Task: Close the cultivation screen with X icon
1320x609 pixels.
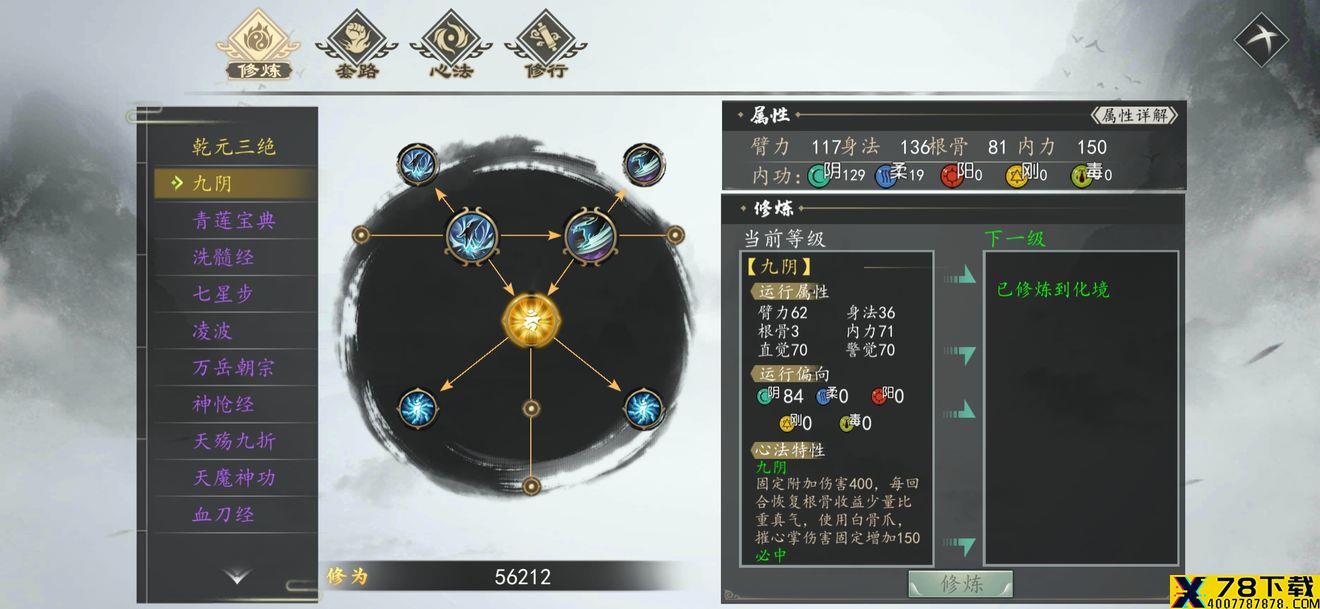Action: (1262, 38)
